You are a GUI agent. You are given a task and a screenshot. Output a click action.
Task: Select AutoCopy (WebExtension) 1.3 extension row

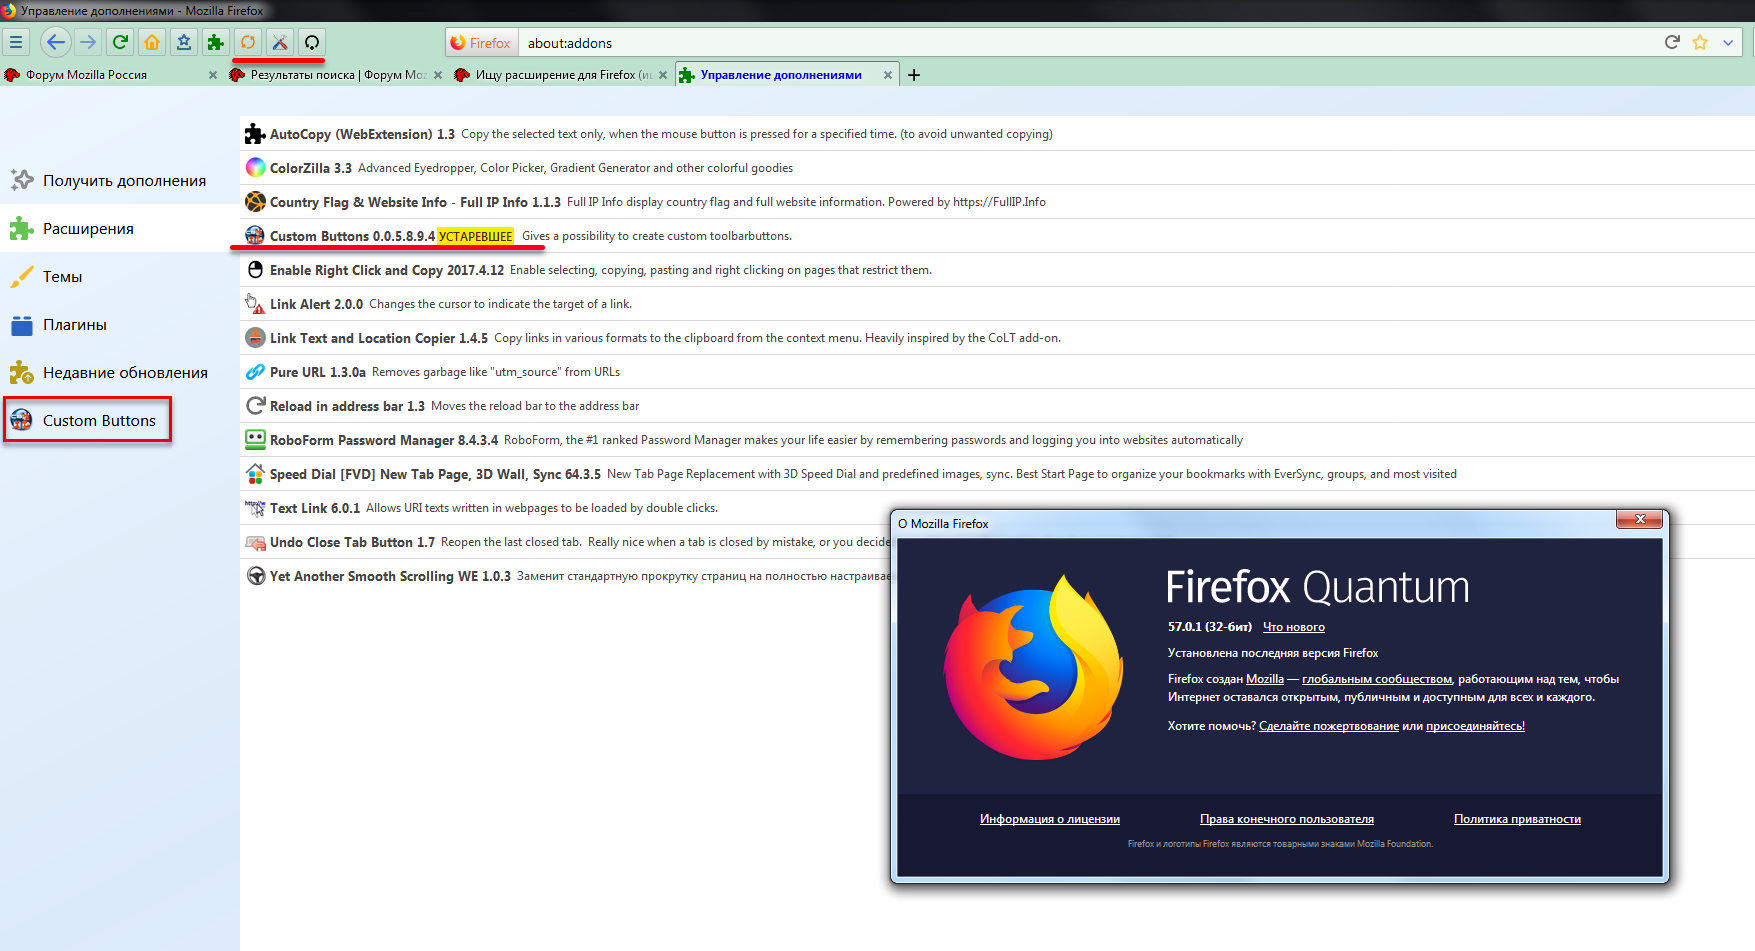pyautogui.click(x=997, y=134)
